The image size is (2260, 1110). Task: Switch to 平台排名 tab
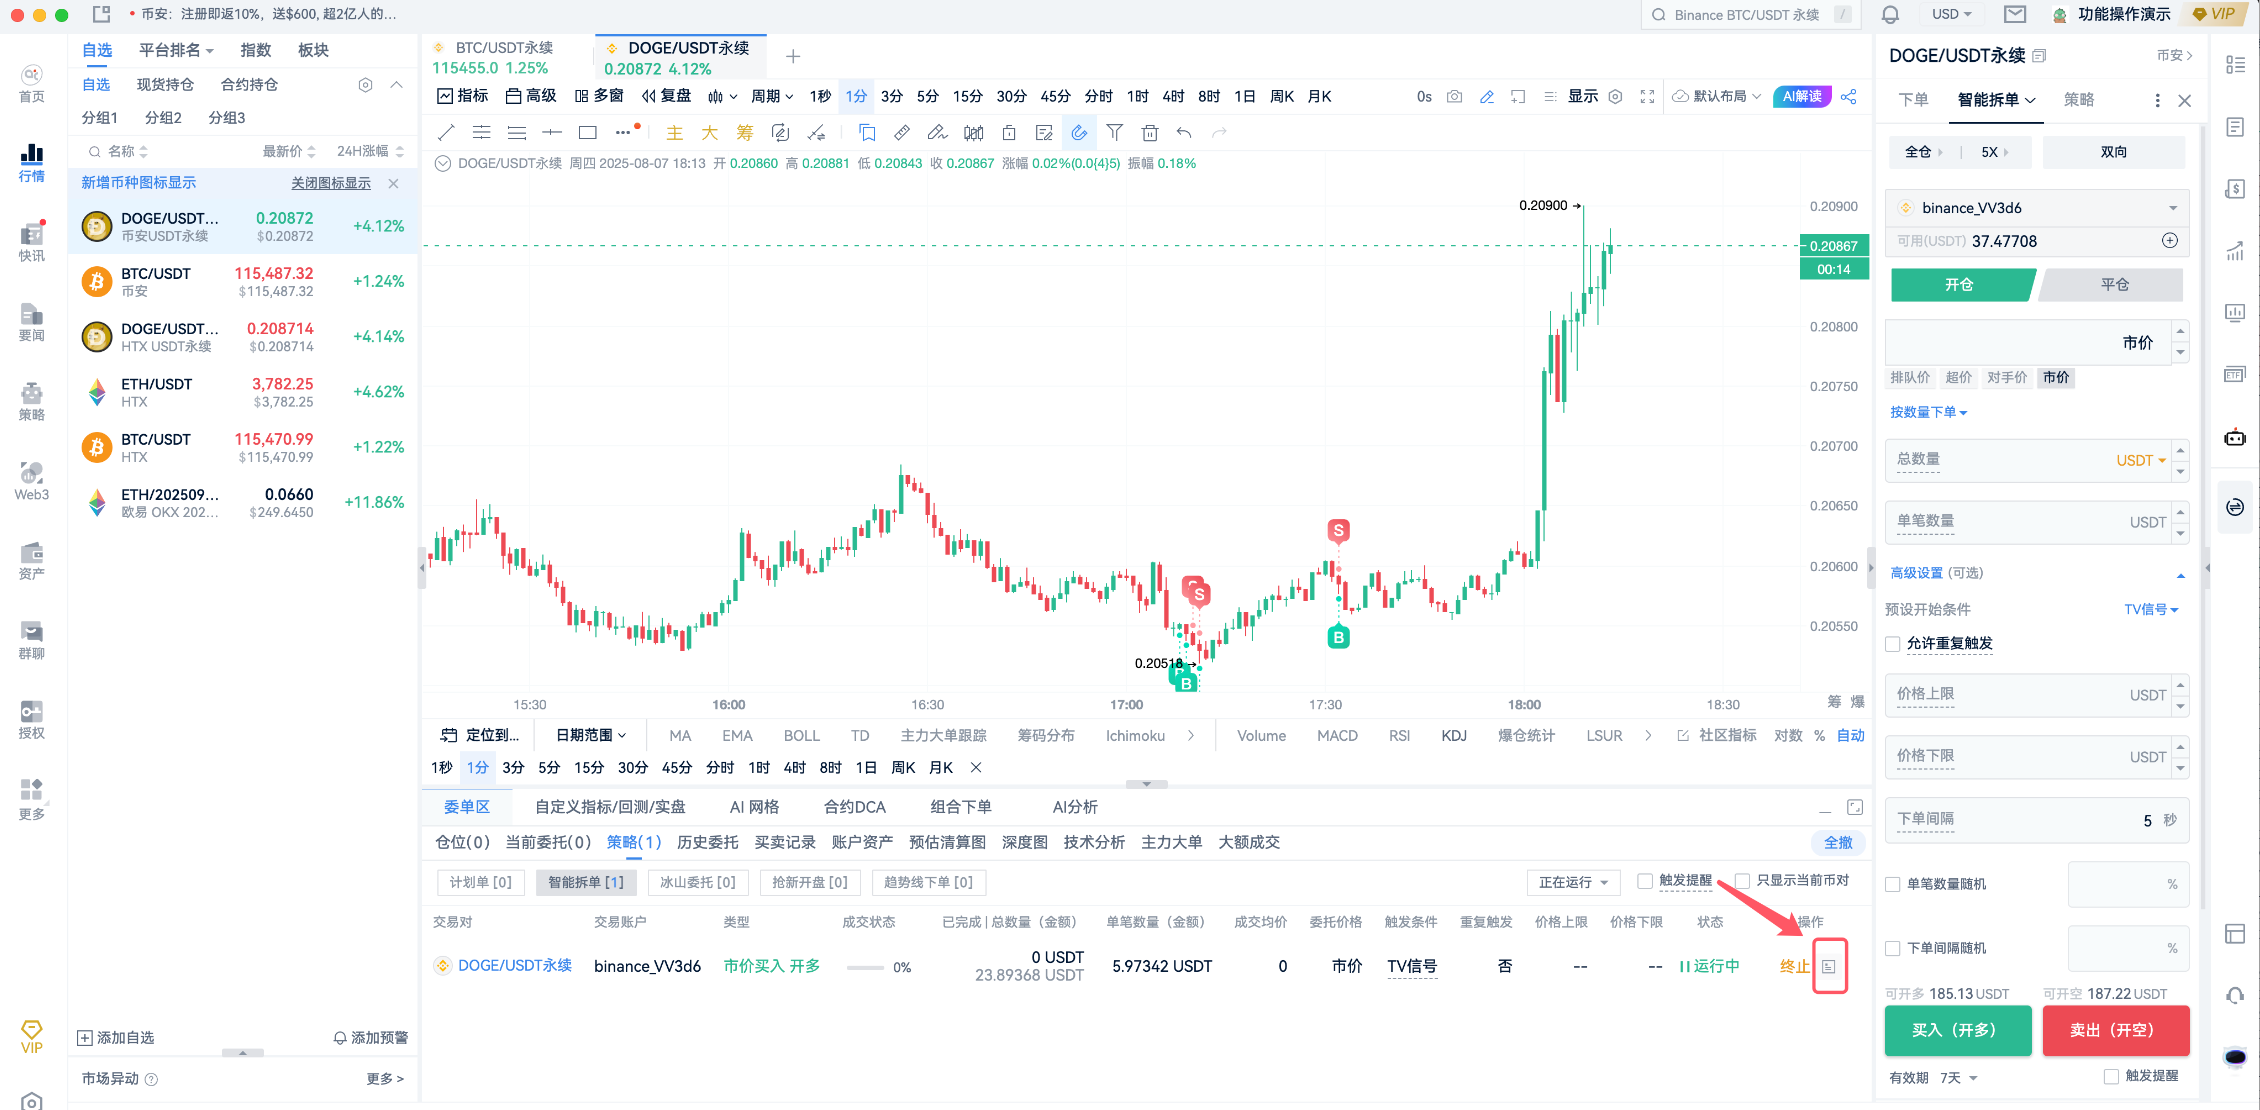(176, 50)
